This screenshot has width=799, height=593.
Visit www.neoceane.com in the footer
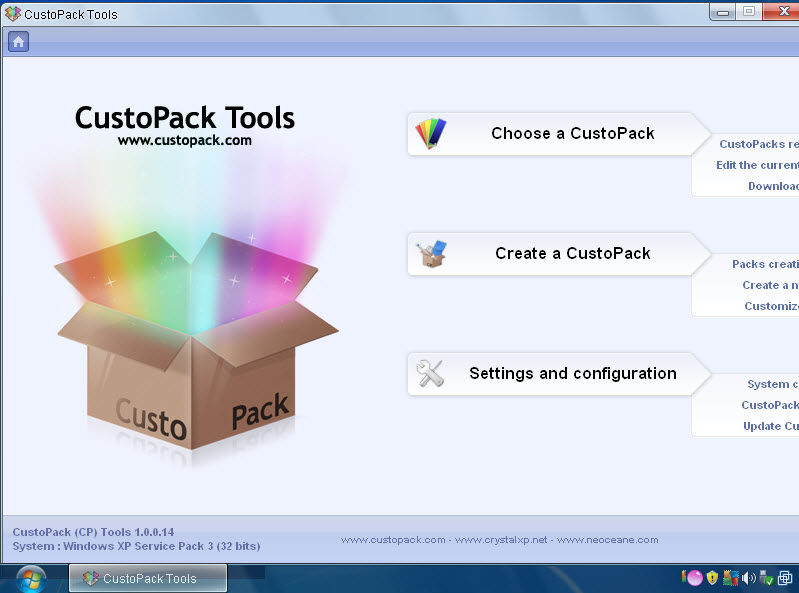pos(607,540)
